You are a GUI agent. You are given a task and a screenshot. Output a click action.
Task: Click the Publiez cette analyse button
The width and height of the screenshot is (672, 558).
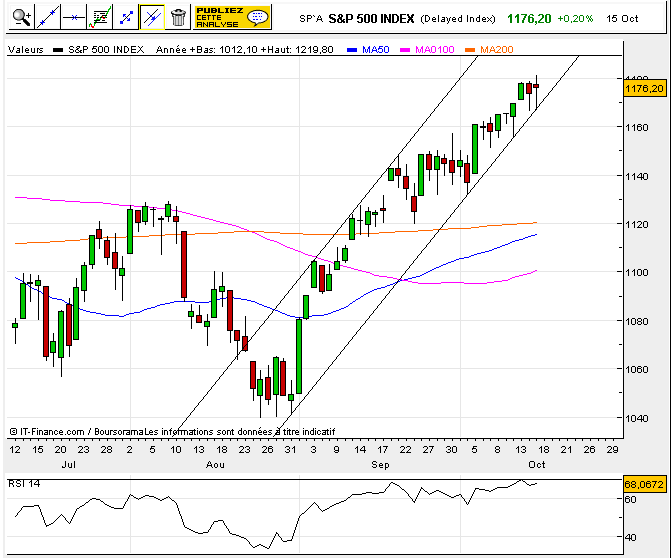(x=232, y=17)
